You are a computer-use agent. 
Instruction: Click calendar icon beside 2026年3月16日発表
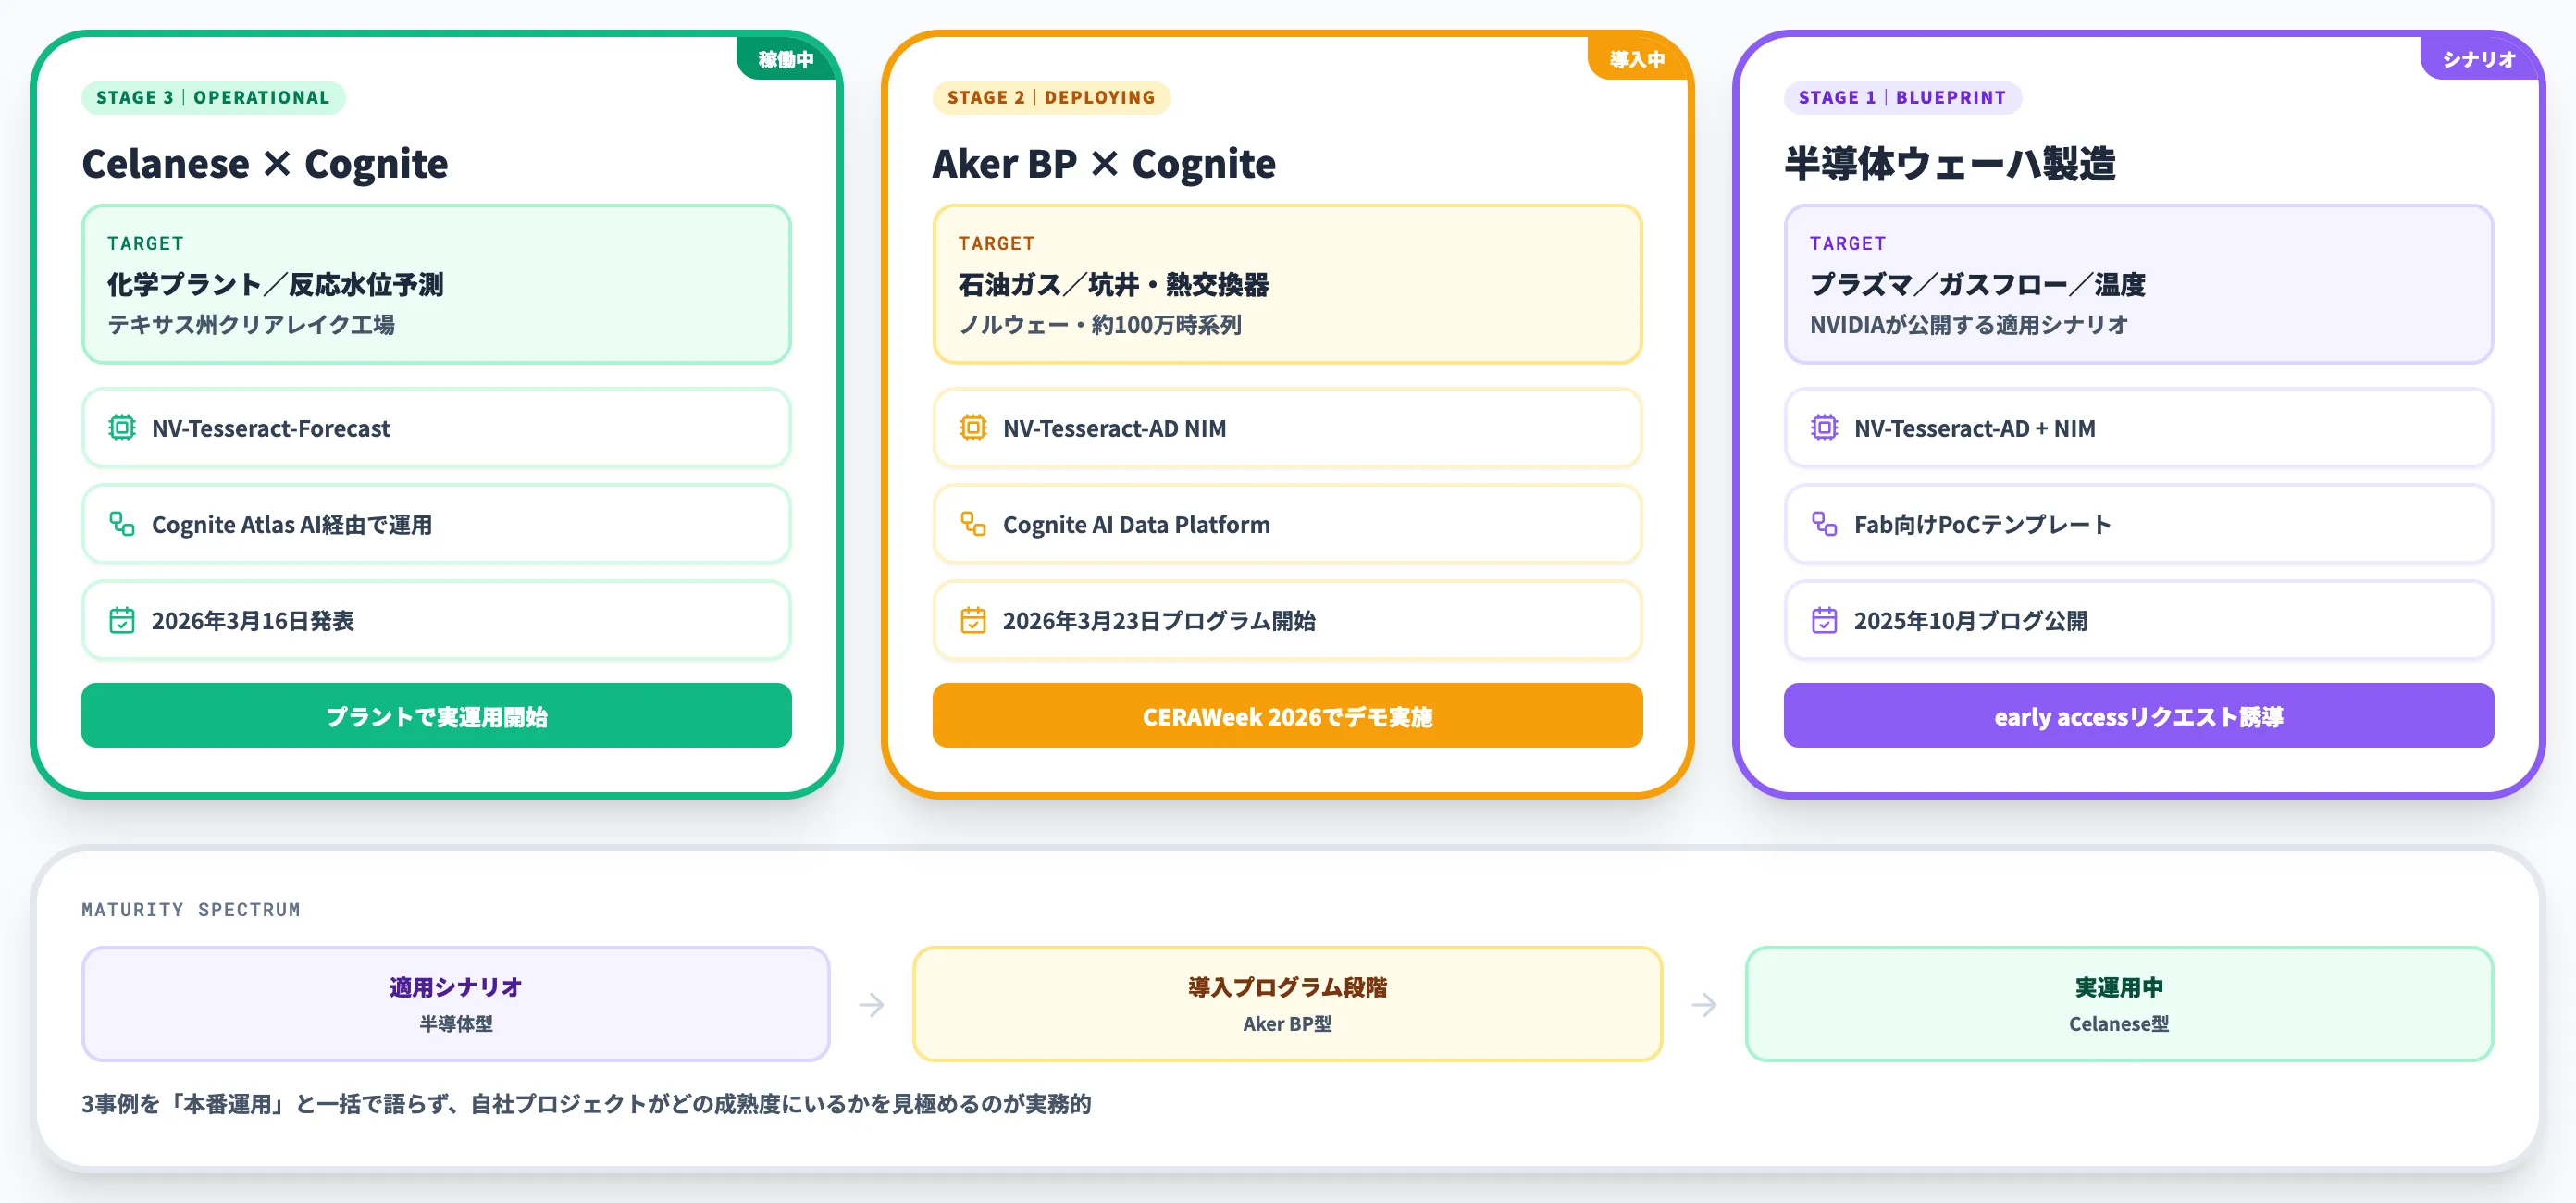(x=122, y=620)
